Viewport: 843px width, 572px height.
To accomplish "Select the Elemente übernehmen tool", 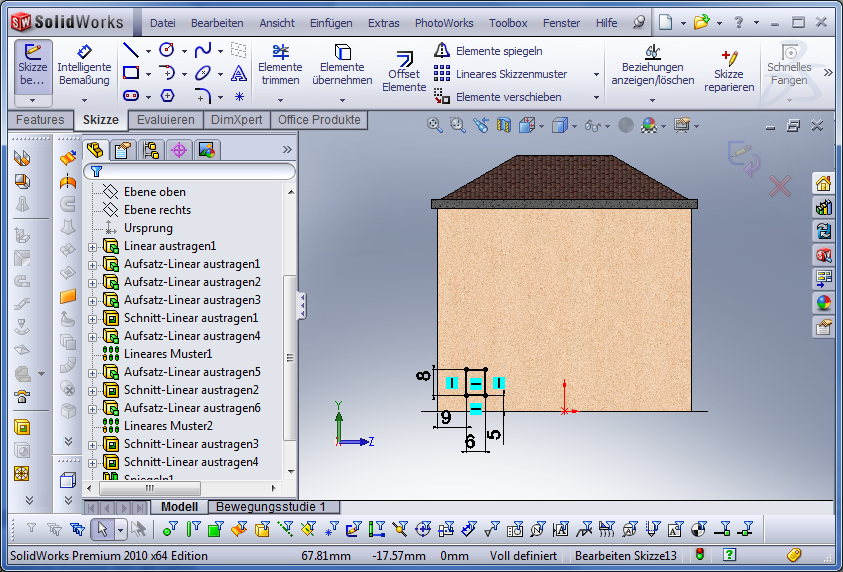I will point(342,66).
